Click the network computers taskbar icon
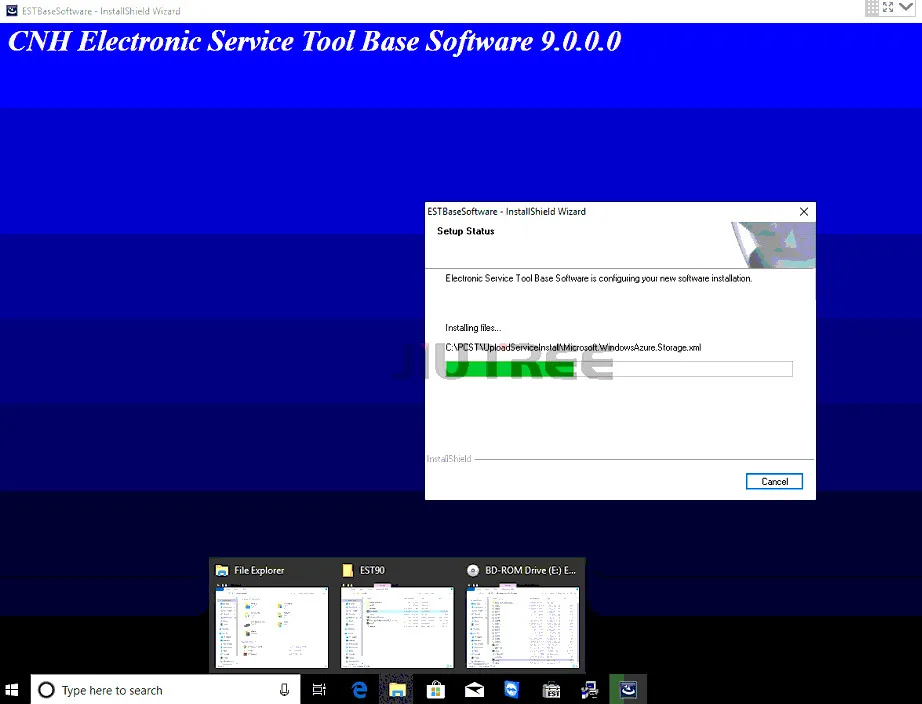This screenshot has width=922, height=704. tap(589, 689)
